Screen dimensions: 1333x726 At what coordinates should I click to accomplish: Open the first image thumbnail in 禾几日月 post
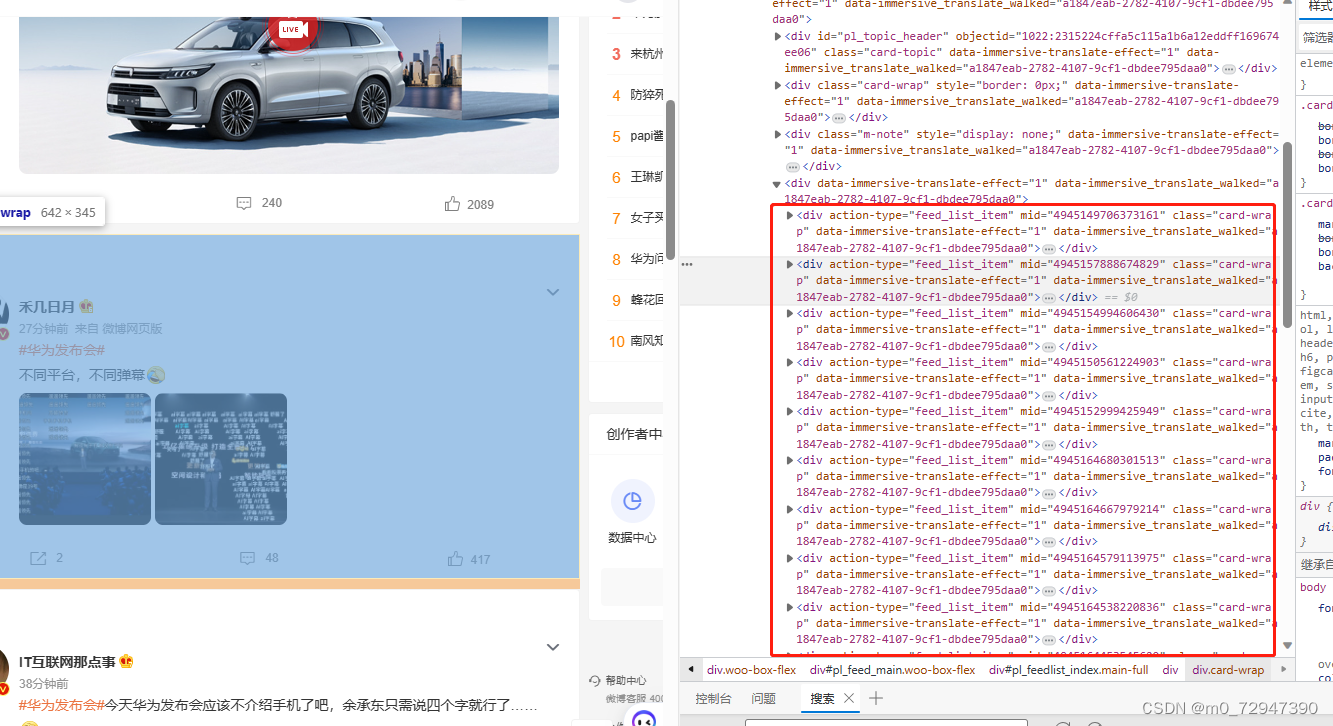click(85, 459)
